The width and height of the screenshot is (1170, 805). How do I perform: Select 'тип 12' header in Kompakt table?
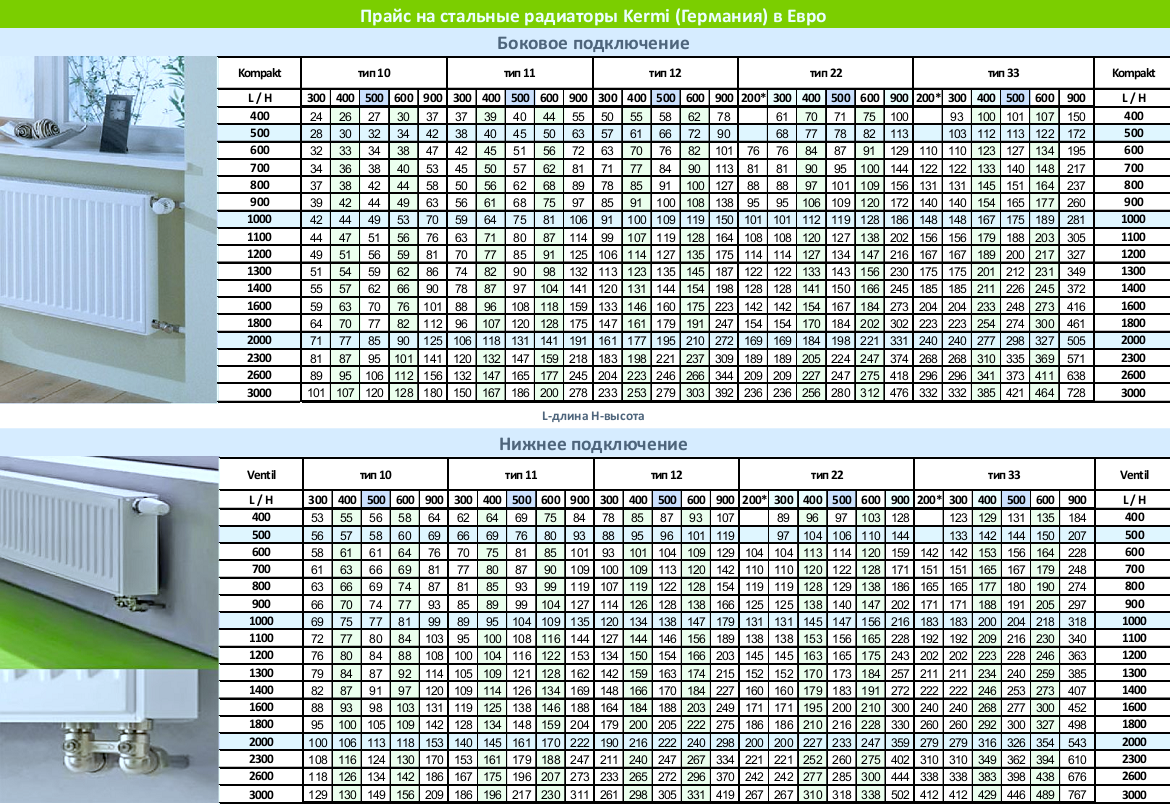(665, 73)
